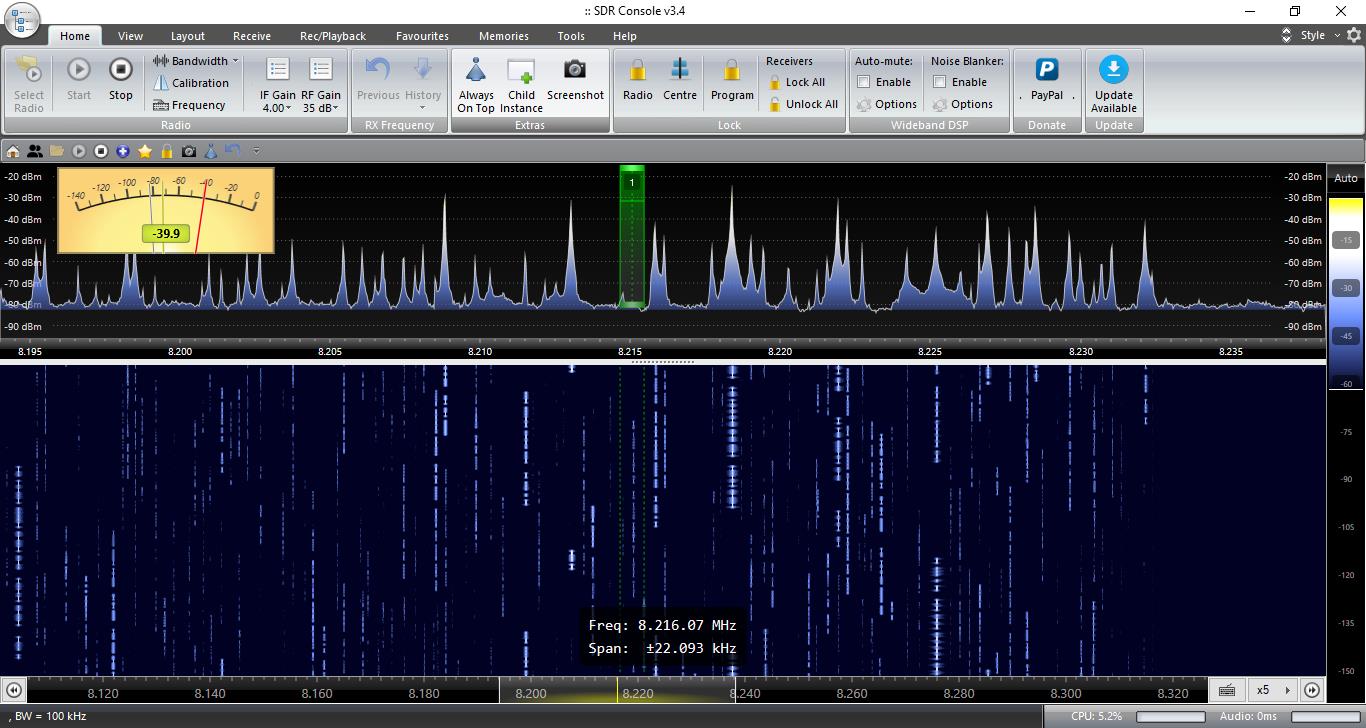The image size is (1366, 728).
Task: Click the -15 marker on the colour scale
Action: click(x=1346, y=240)
